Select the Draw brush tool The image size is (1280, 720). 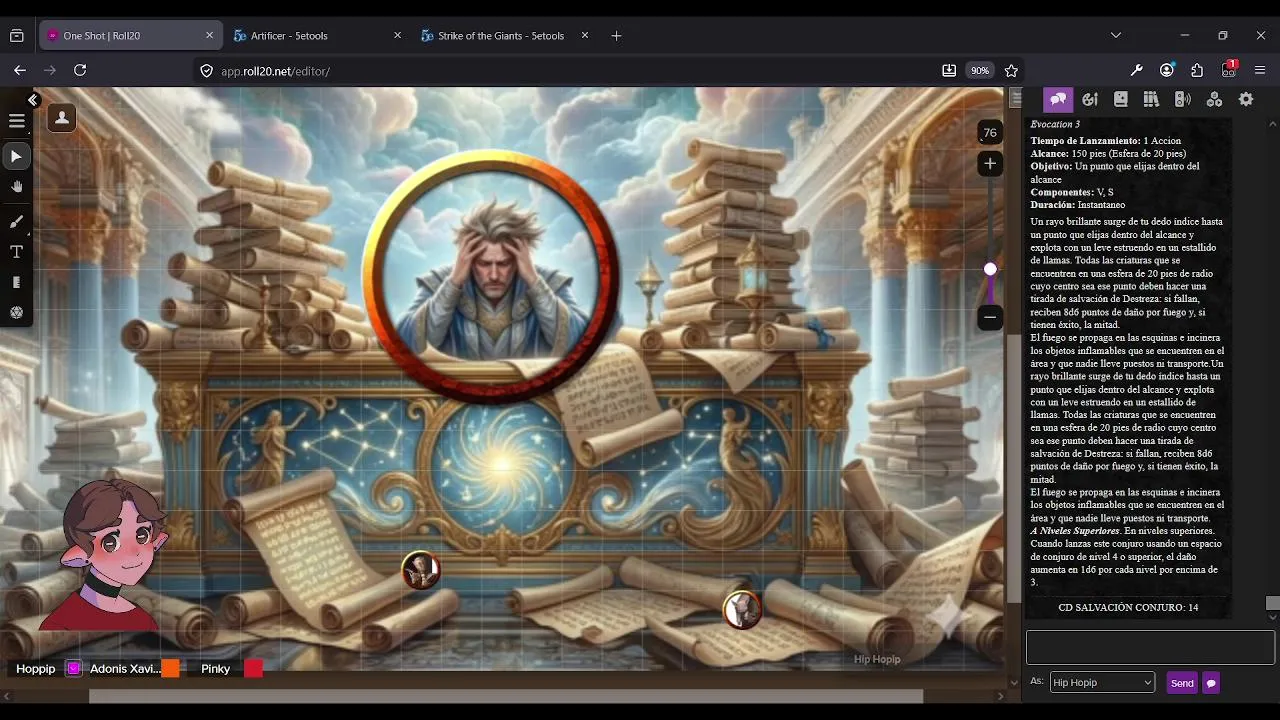point(16,221)
